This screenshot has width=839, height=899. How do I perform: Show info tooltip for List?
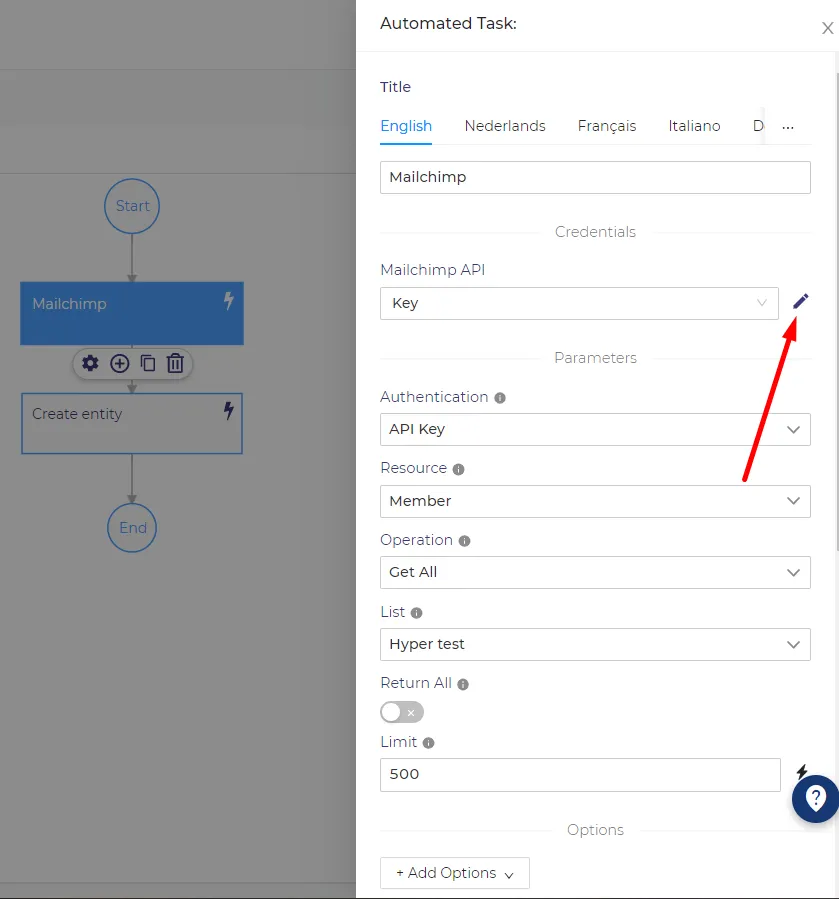point(417,613)
